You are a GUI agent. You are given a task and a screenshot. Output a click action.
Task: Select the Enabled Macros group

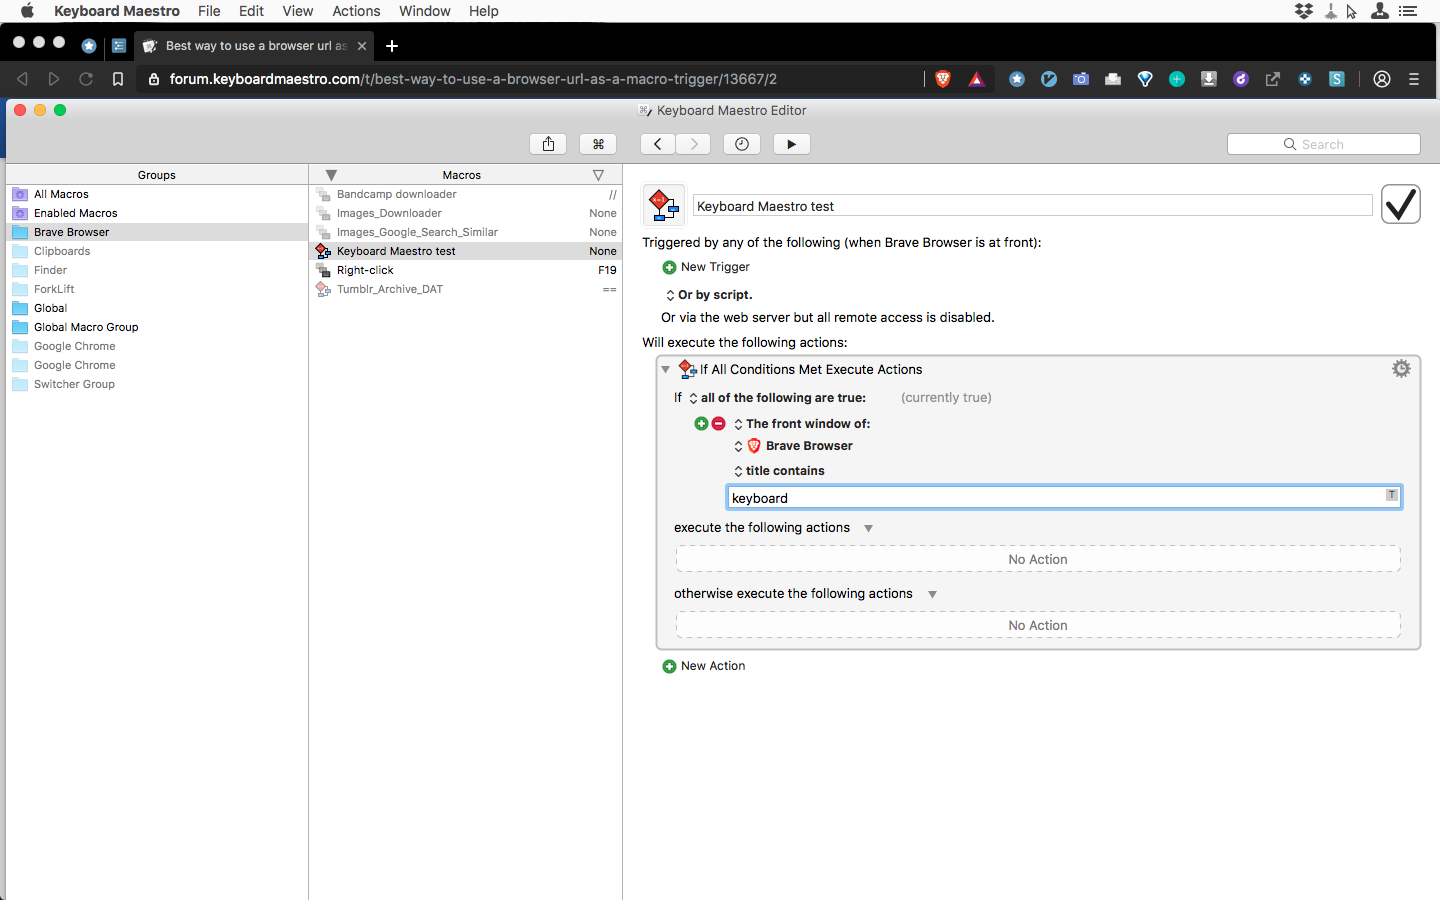coord(157,213)
